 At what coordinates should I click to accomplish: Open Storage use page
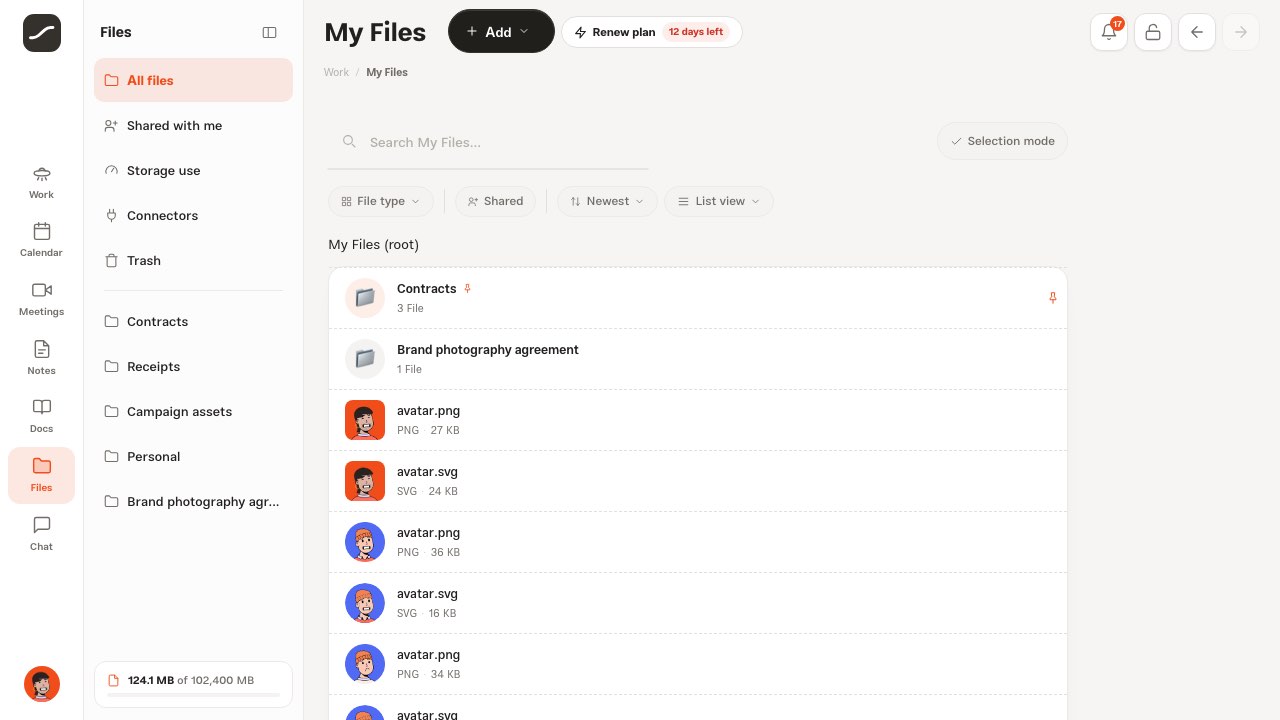click(193, 170)
